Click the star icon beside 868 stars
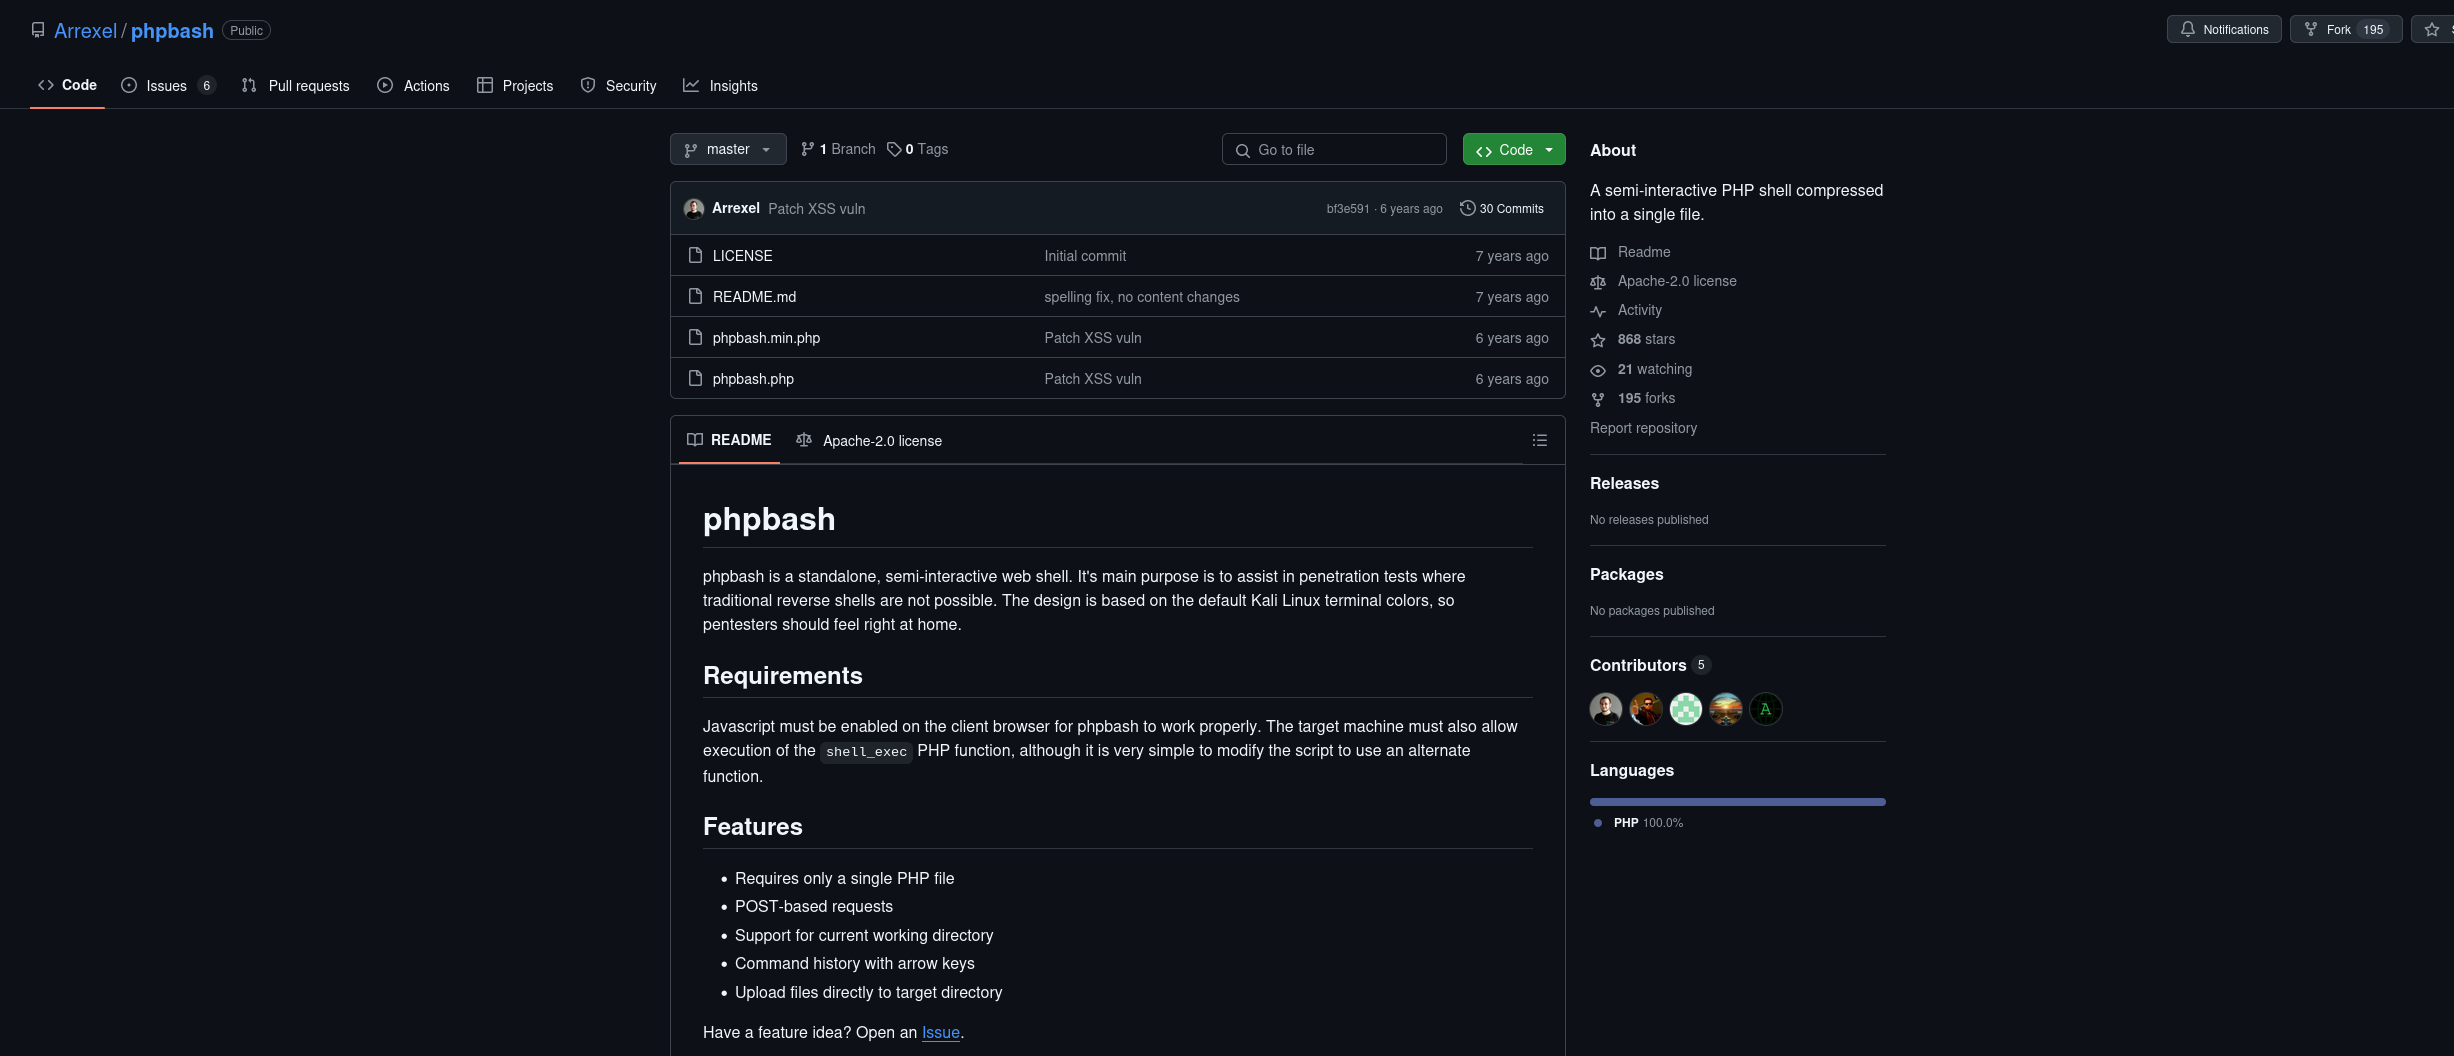Viewport: 2454px width, 1056px height. pos(1598,340)
